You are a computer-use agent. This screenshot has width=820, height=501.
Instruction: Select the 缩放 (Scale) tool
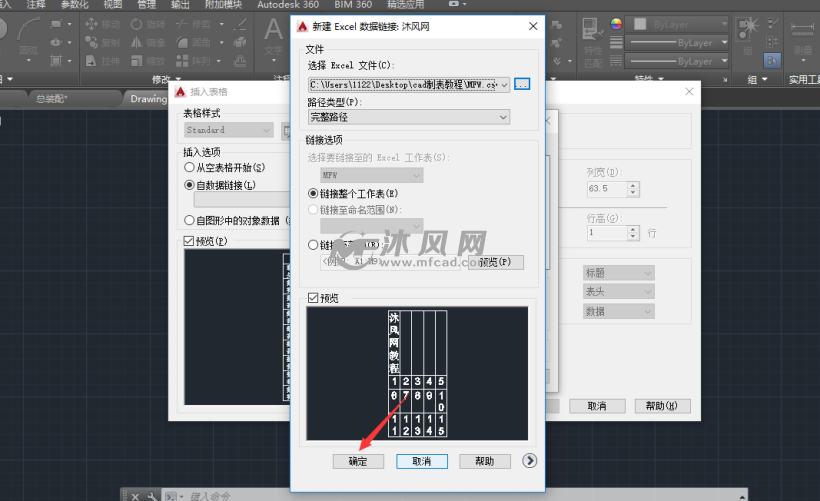(148, 61)
